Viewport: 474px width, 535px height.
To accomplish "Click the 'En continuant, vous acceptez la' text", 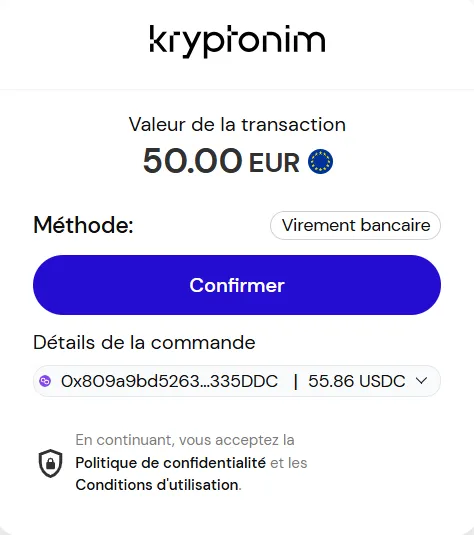I will pyautogui.click(x=185, y=440).
